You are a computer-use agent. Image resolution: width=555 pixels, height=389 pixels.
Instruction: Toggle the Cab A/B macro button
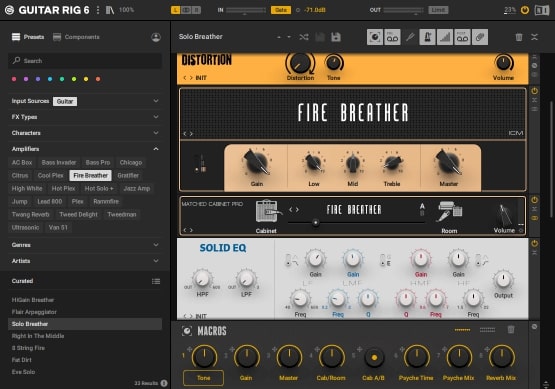374,357
